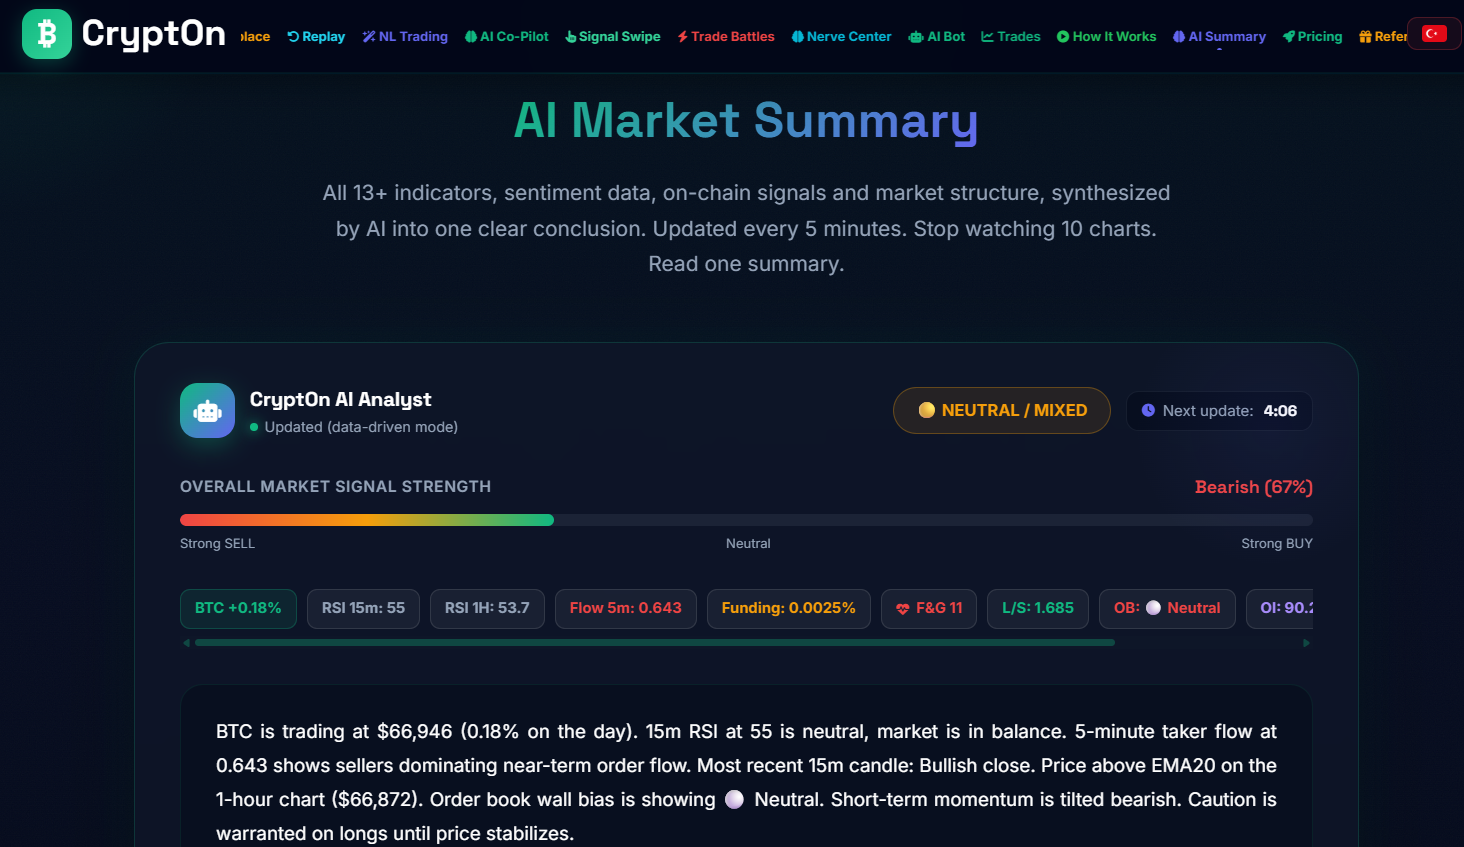Click the yellow dot in NEUTRAL badge
The height and width of the screenshot is (847, 1464).
point(926,410)
